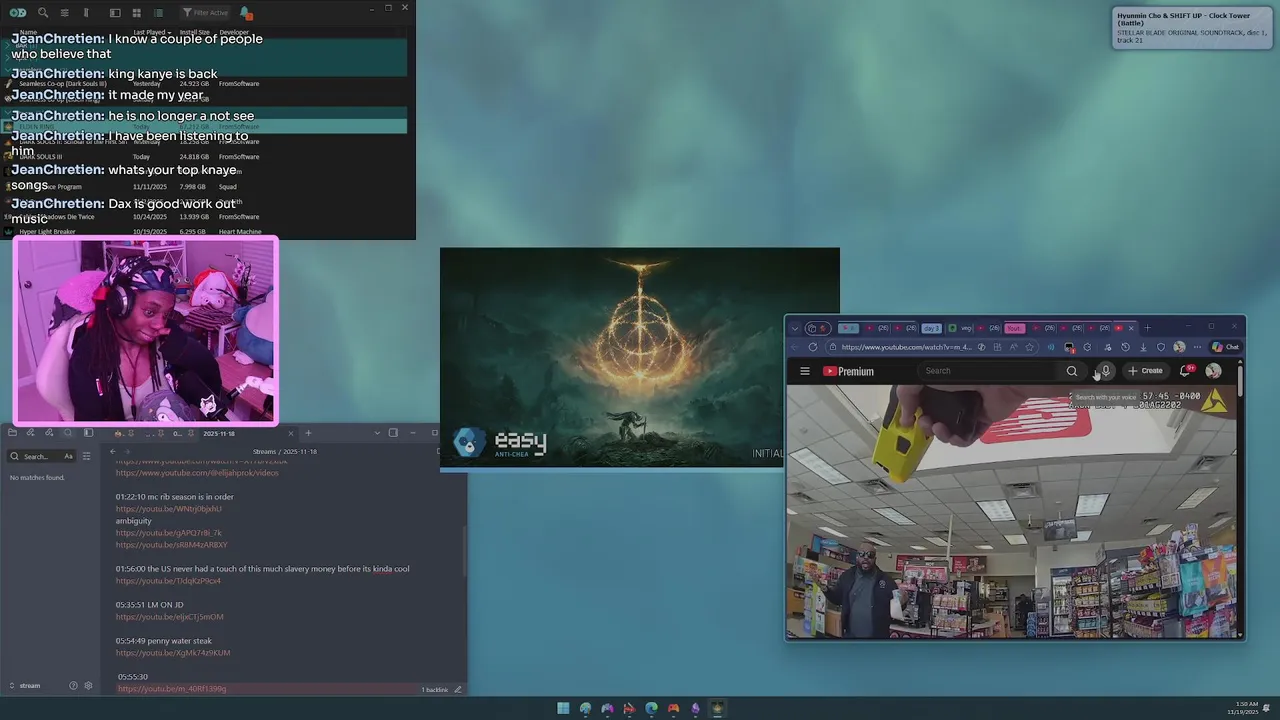Navigate back in the Obsidian note
The height and width of the screenshot is (720, 1280).
113,452
